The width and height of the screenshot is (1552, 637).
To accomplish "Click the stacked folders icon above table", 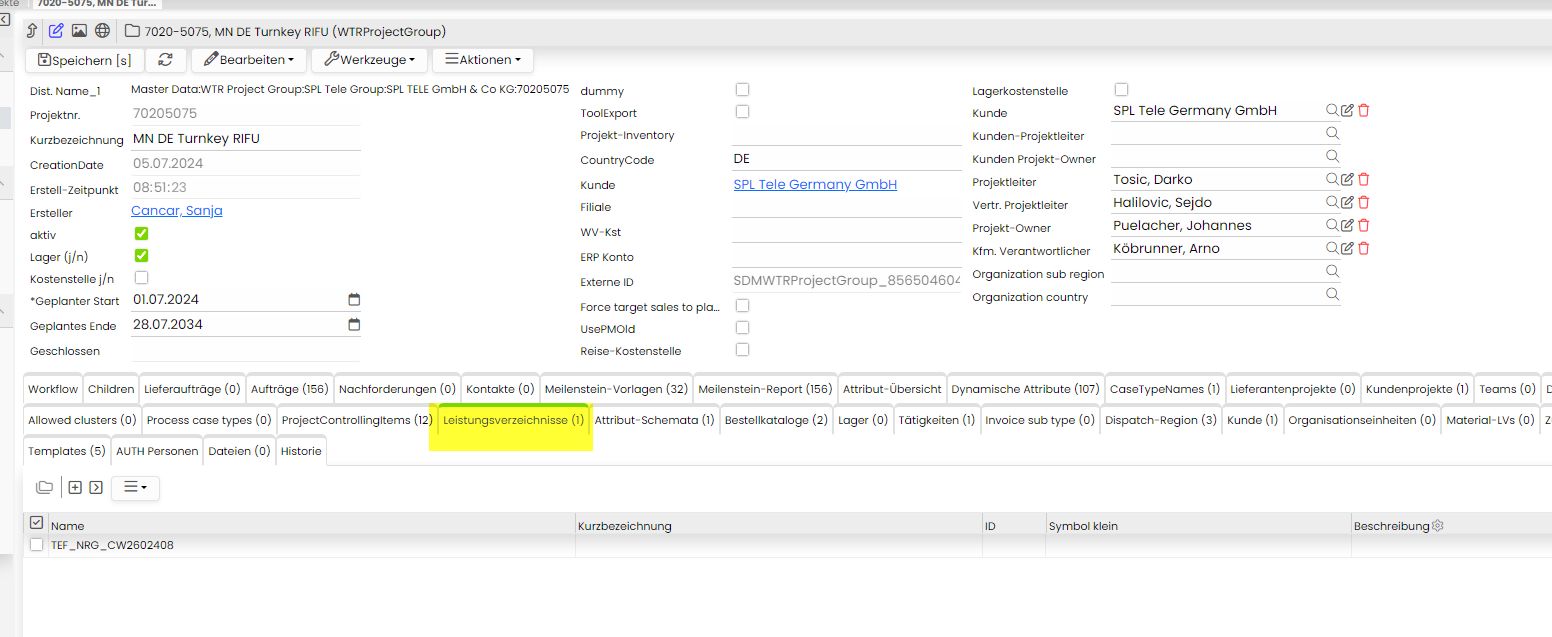I will [44, 487].
